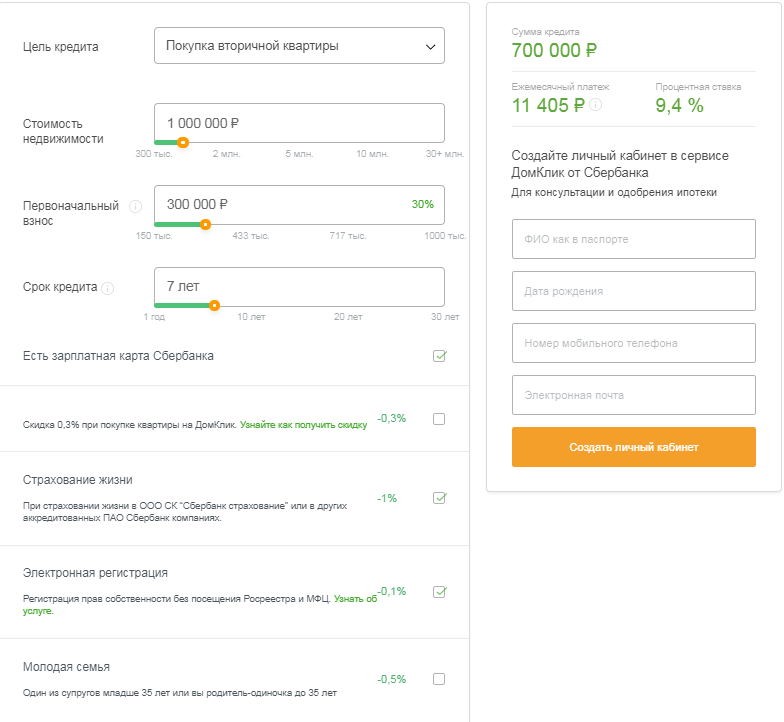This screenshot has height=722, width=784.
Task: Enable the Молодая семья checkbox
Action: (x=439, y=679)
